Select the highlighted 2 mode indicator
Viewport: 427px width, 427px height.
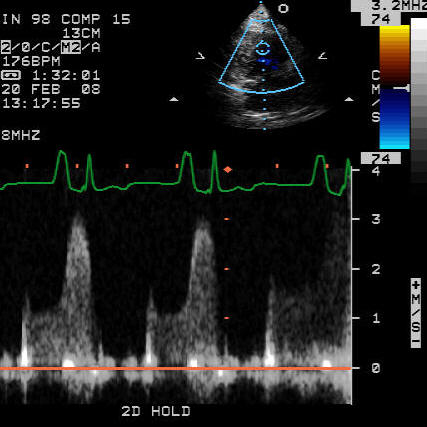[x=6, y=47]
